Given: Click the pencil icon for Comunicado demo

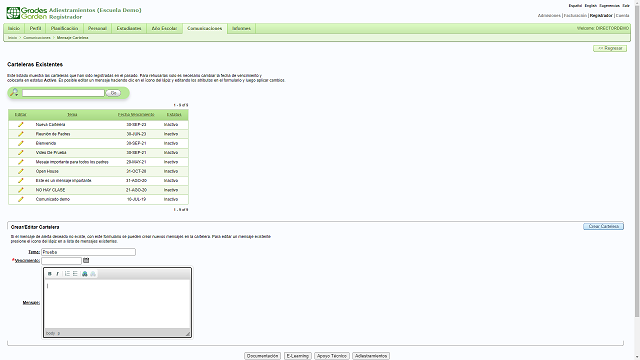Looking at the screenshot, I should pyautogui.click(x=20, y=199).
